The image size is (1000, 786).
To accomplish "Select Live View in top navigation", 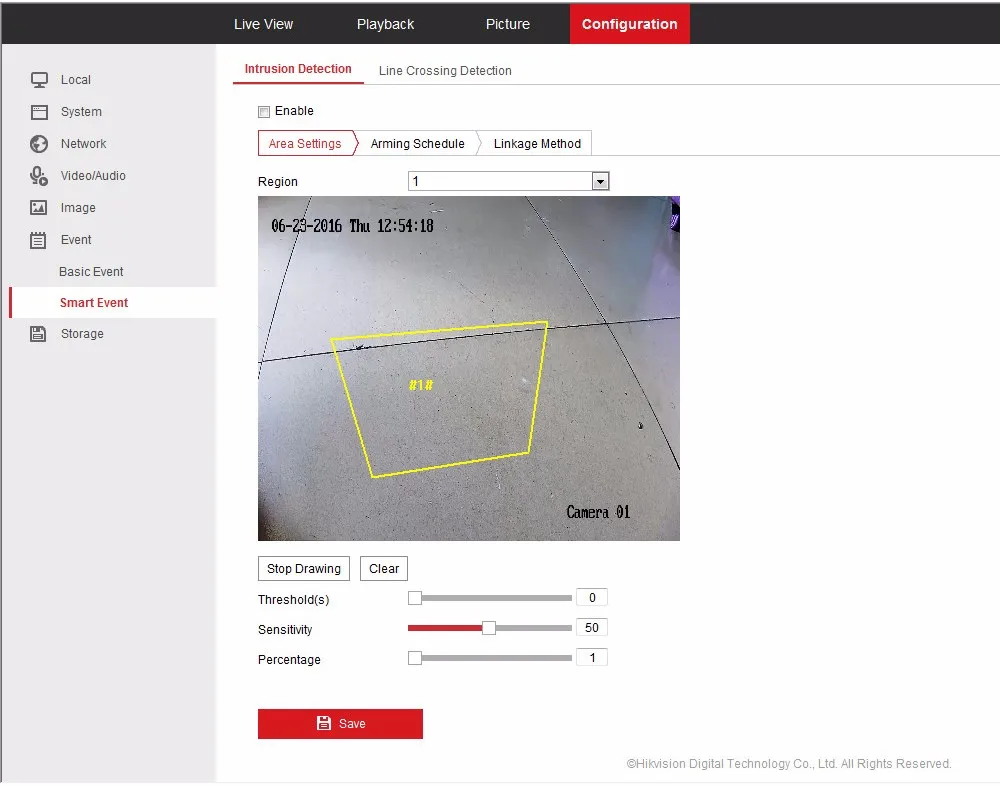I will [x=264, y=24].
